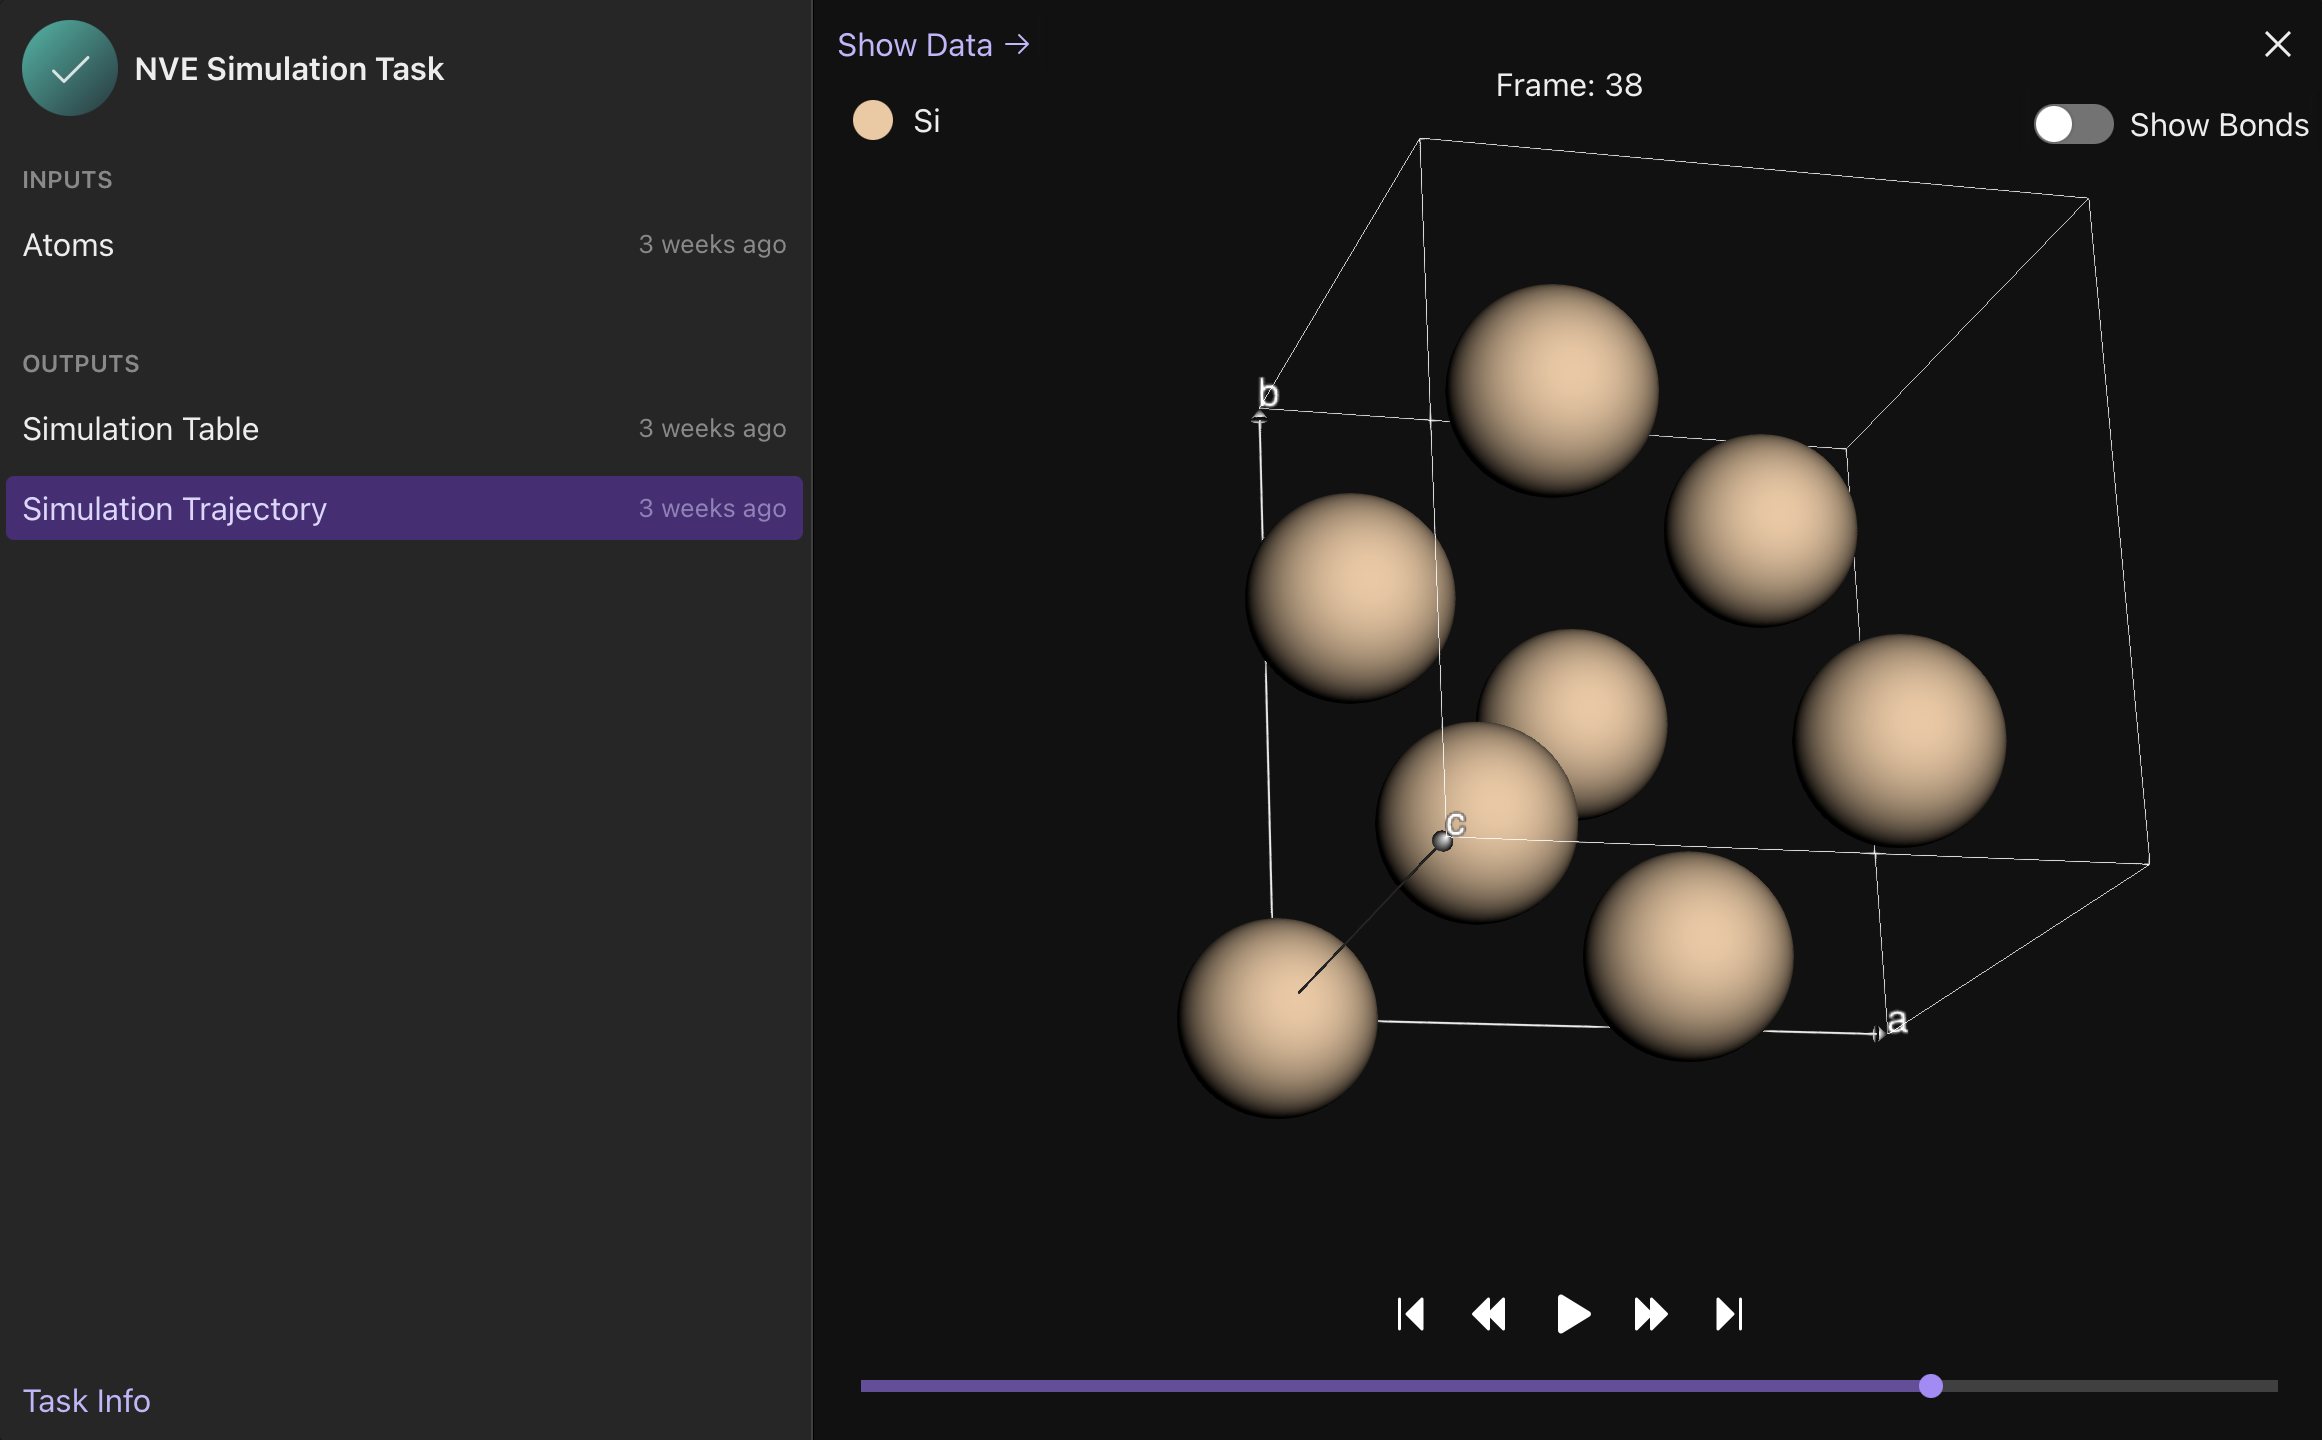2322x1440 pixels.
Task: Click the 'a' axis label on cell
Action: click(x=1897, y=1021)
